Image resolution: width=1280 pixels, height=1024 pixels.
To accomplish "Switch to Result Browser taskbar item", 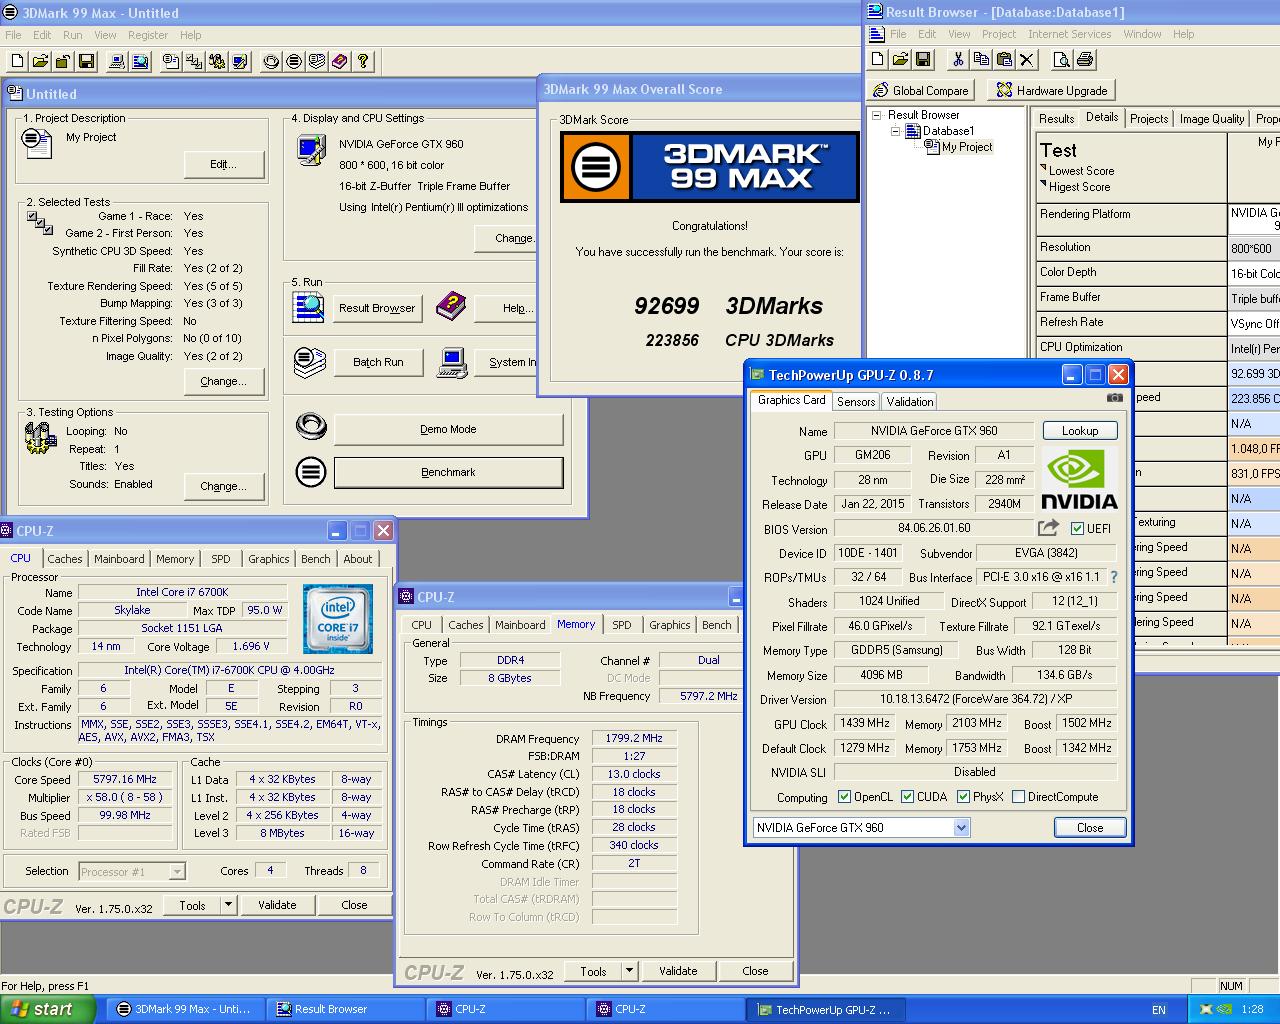I will pyautogui.click(x=347, y=1009).
